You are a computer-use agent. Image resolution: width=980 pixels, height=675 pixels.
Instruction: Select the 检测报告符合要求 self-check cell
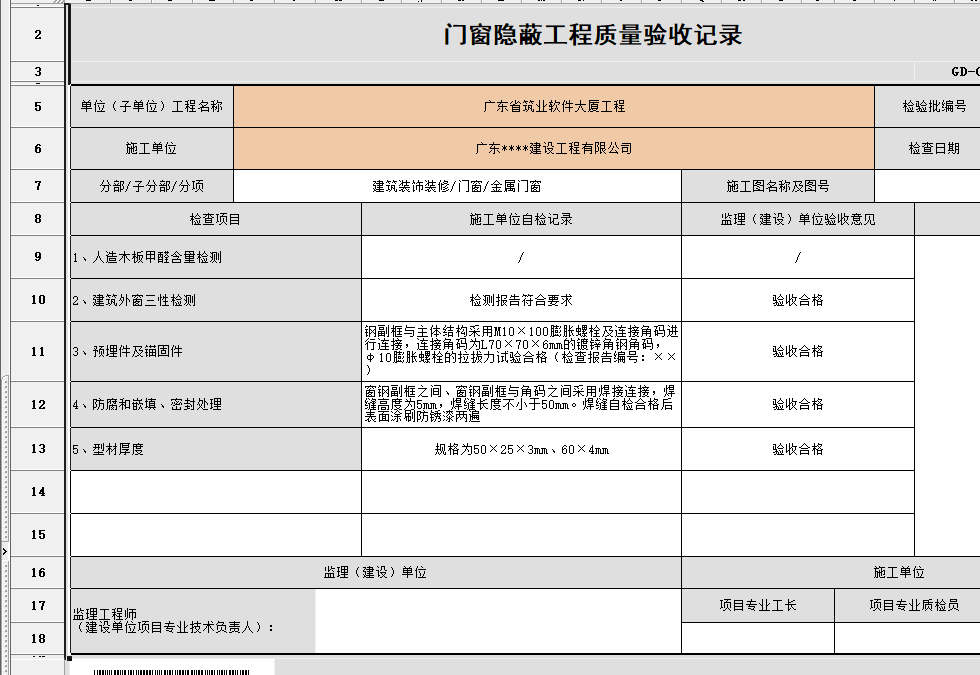point(521,300)
